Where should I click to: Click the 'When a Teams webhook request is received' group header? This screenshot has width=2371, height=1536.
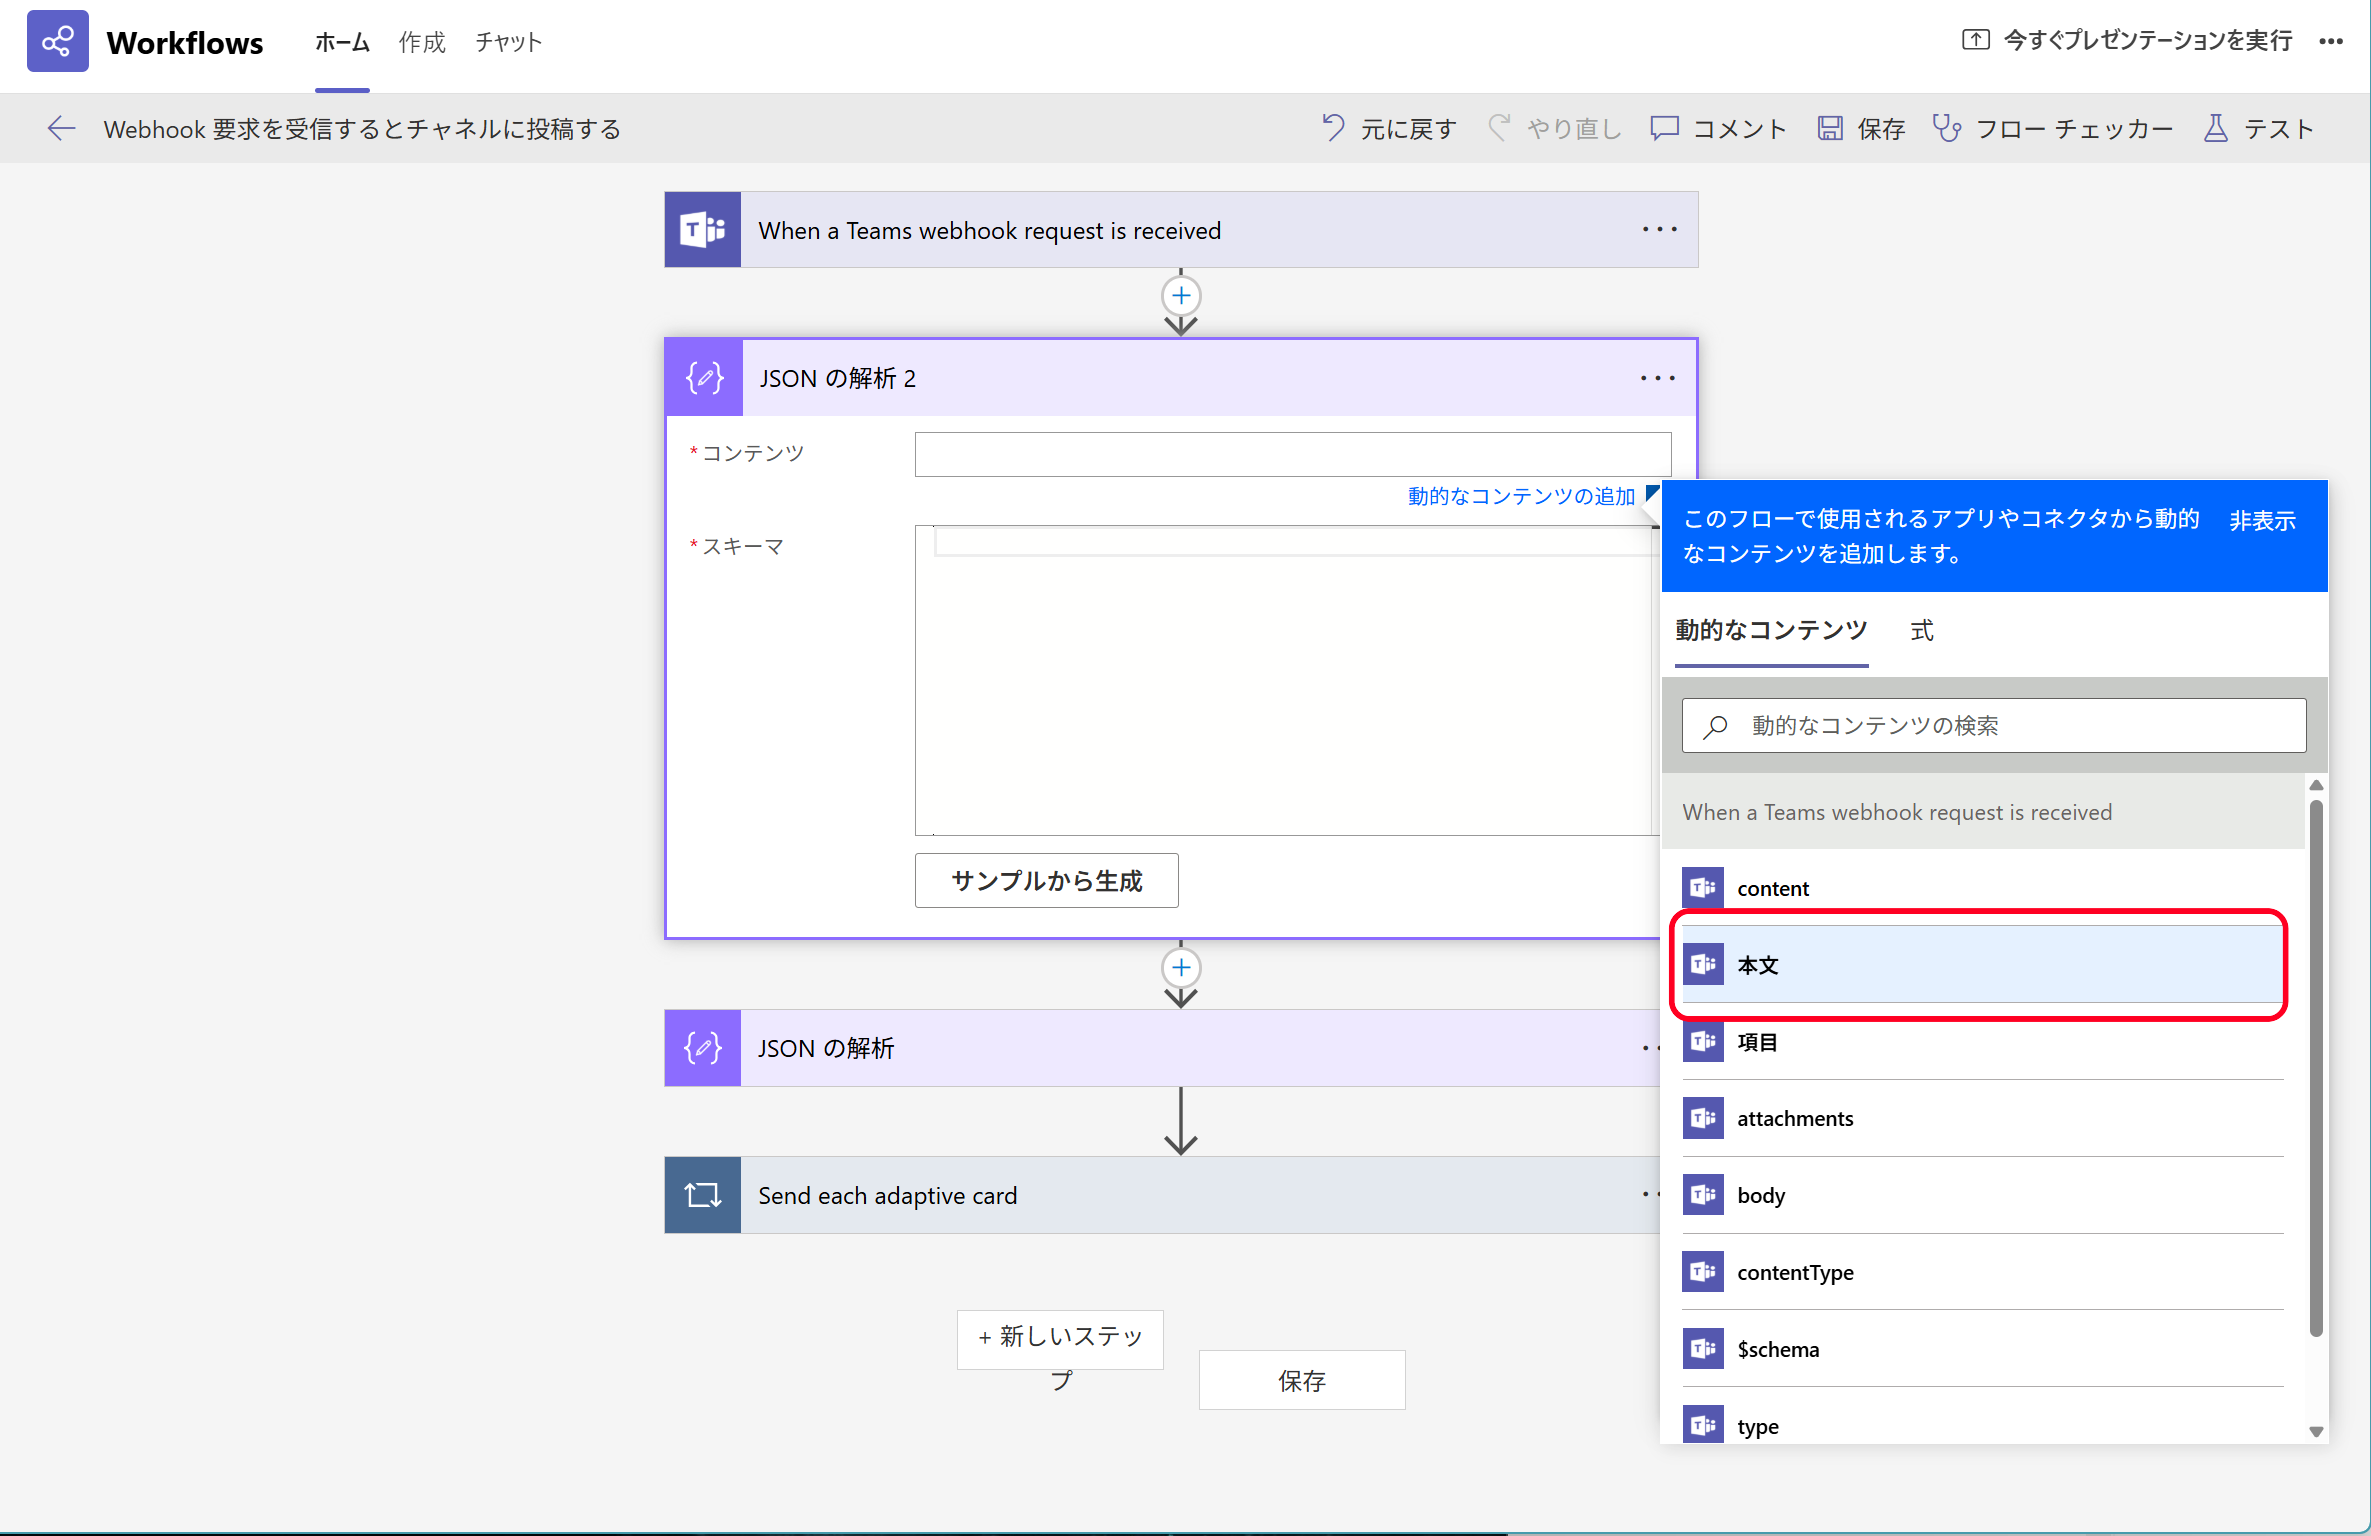point(1983,812)
